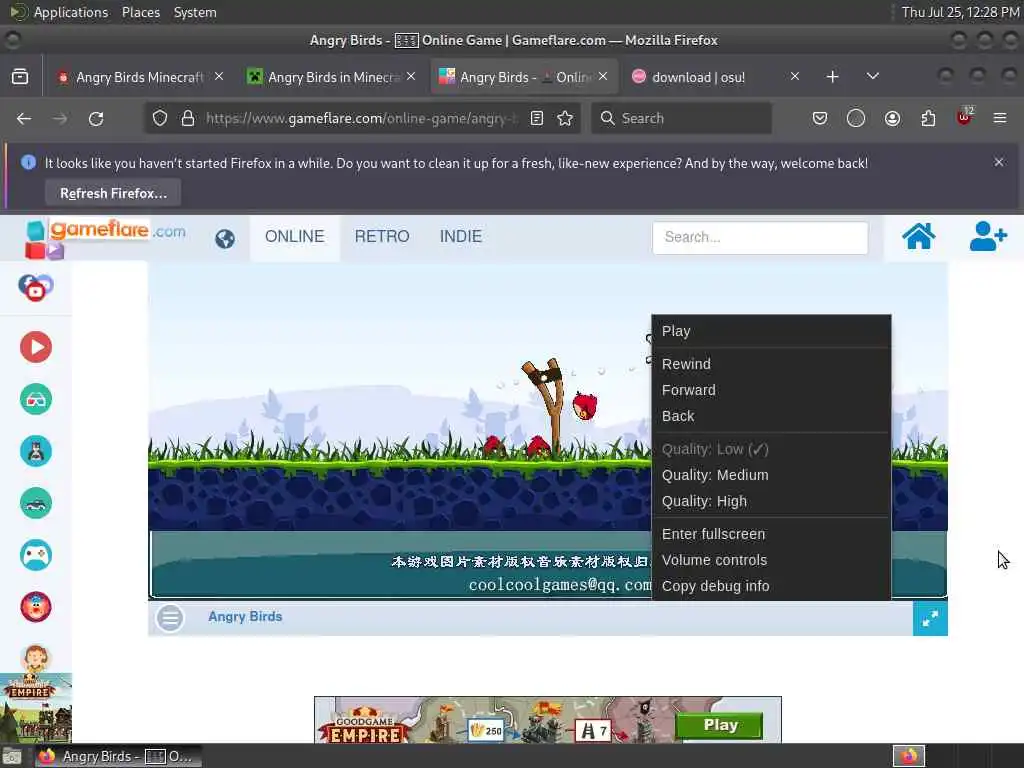The width and height of the screenshot is (1024, 768).
Task: Open Firefox account icon
Action: click(892, 118)
